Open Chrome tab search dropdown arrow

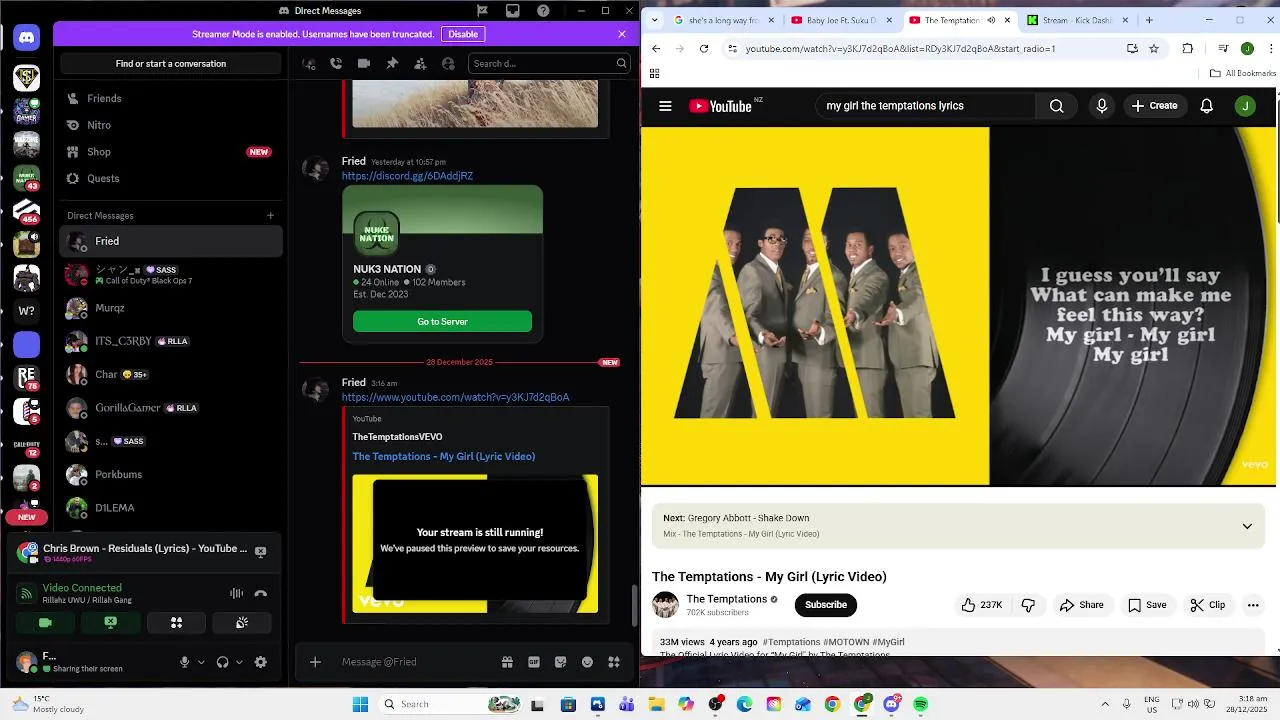[655, 20]
